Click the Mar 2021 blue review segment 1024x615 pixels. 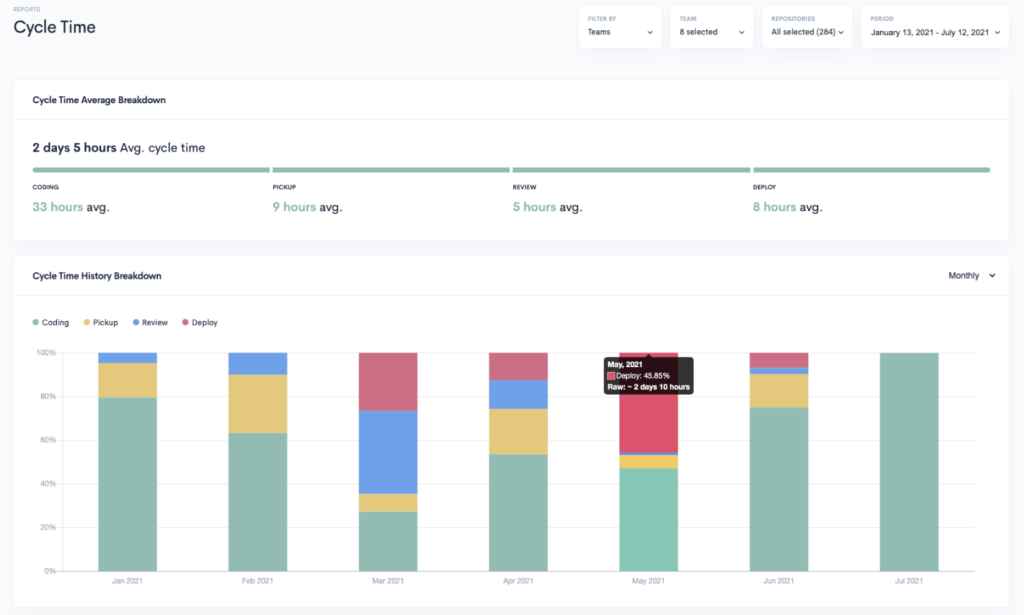coord(388,452)
